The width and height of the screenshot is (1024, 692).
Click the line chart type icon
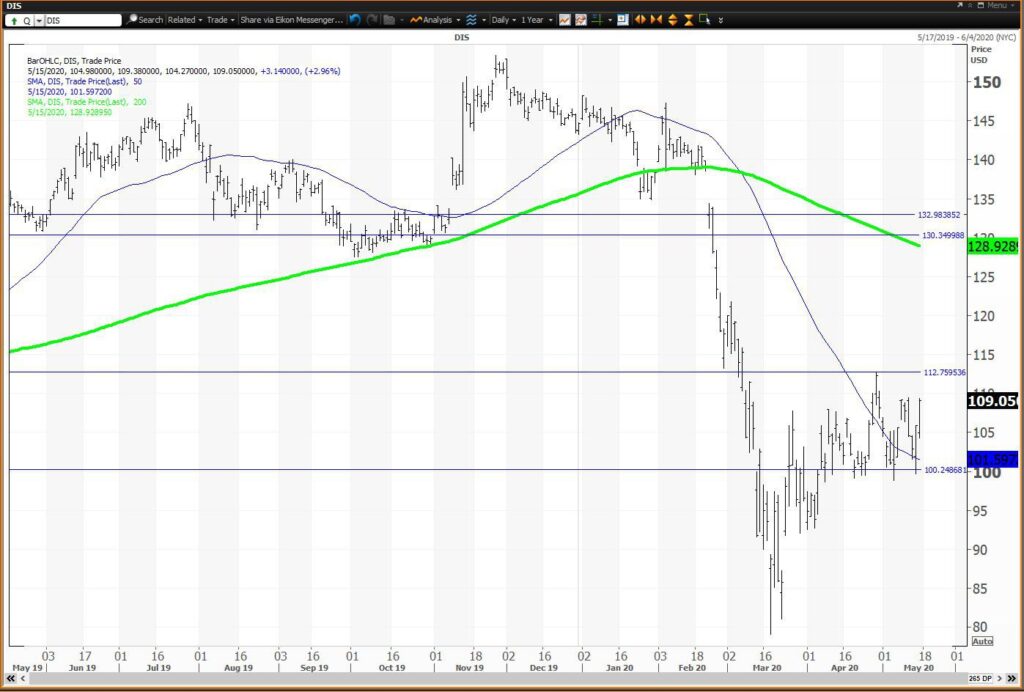564,20
